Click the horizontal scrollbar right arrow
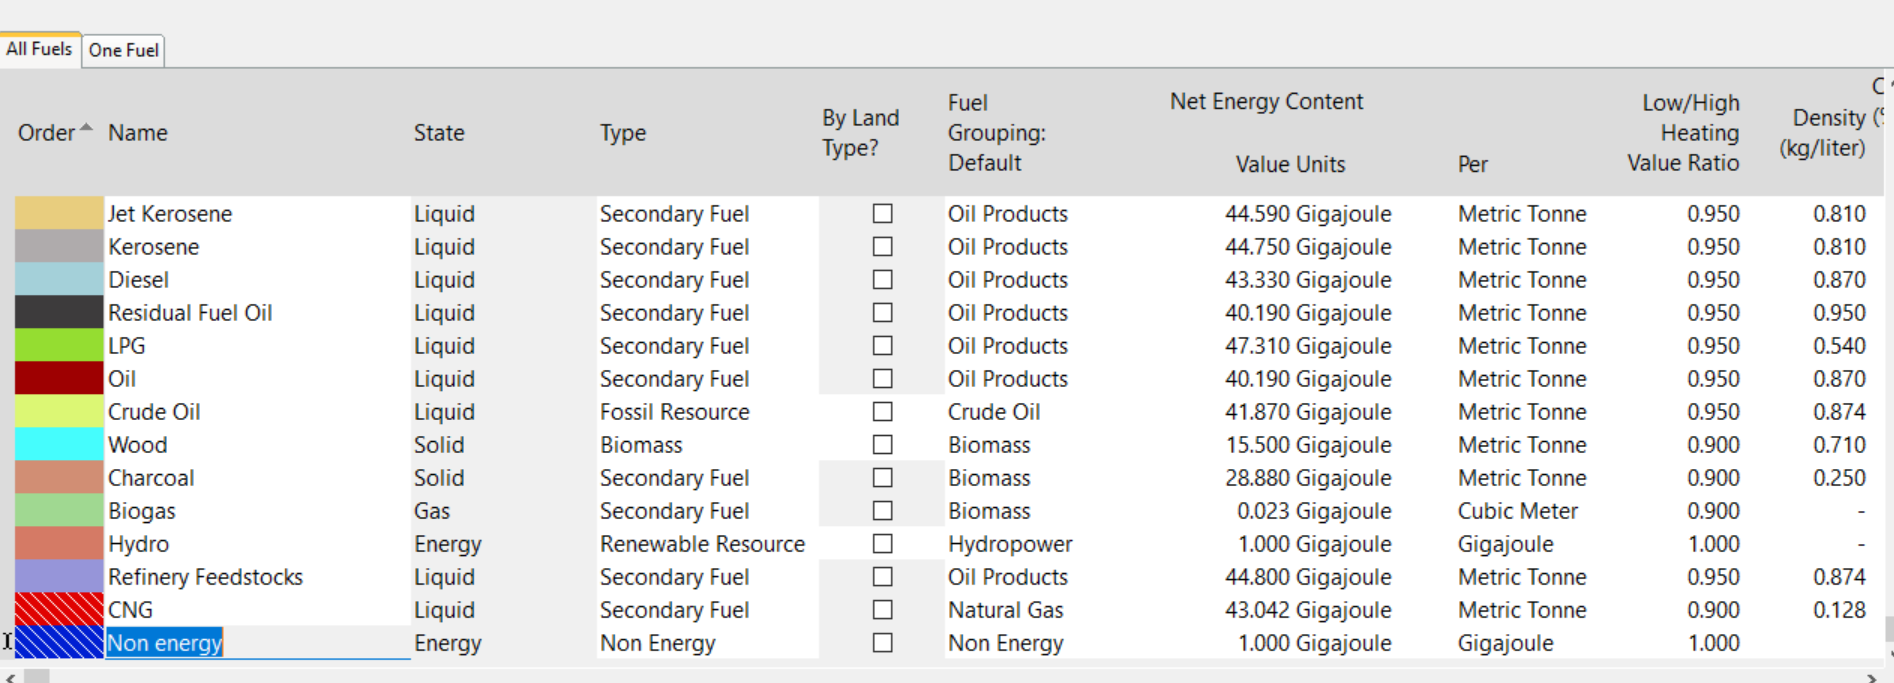This screenshot has width=1894, height=683. click(x=1871, y=677)
